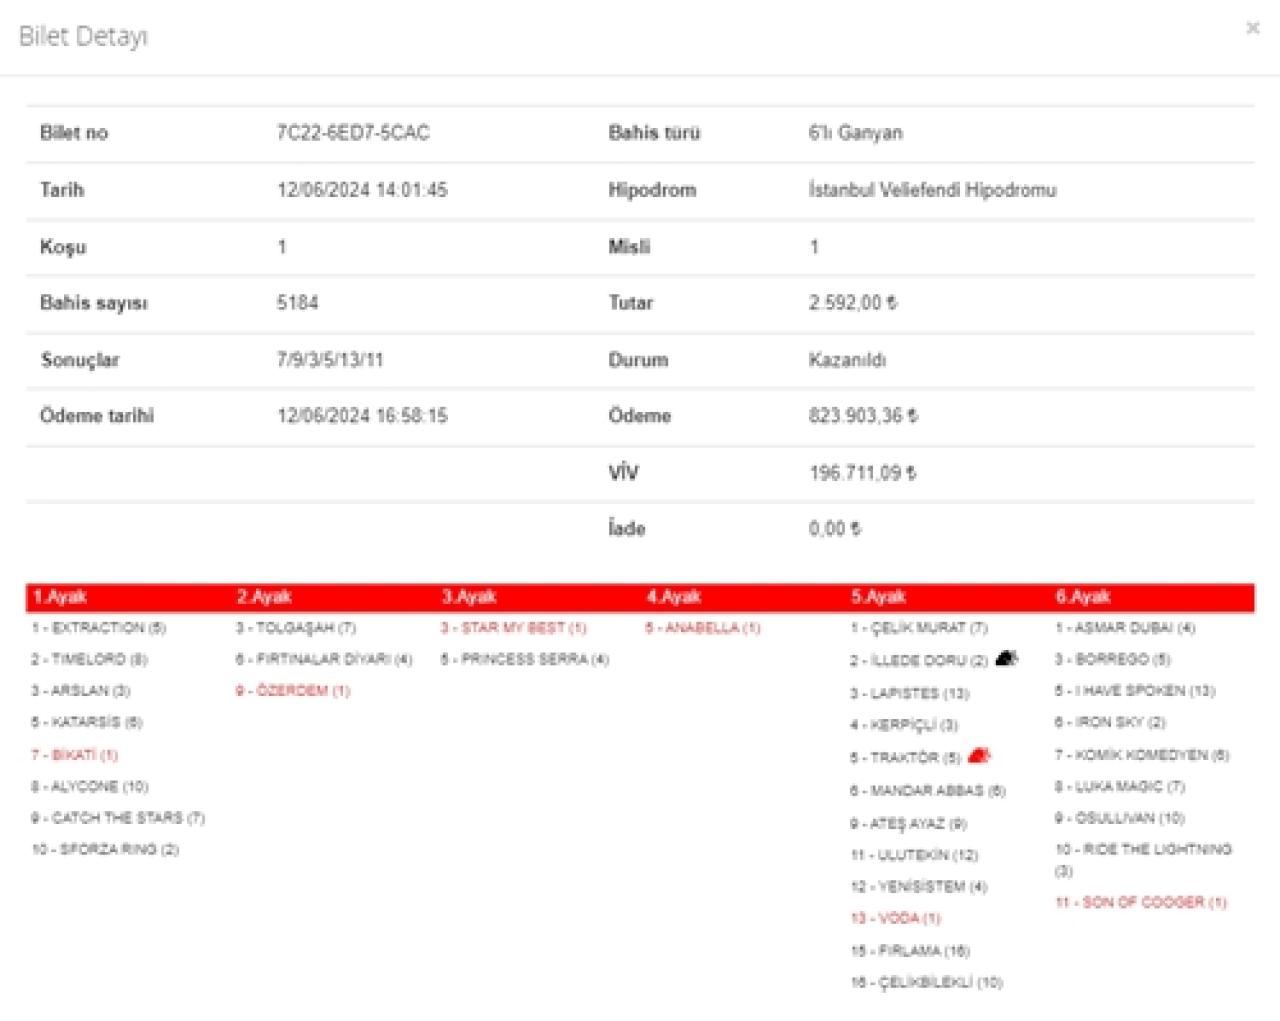This screenshot has width=1280, height=1021.
Task: Click the Bilet Detayı title
Action: pyautogui.click(x=83, y=37)
